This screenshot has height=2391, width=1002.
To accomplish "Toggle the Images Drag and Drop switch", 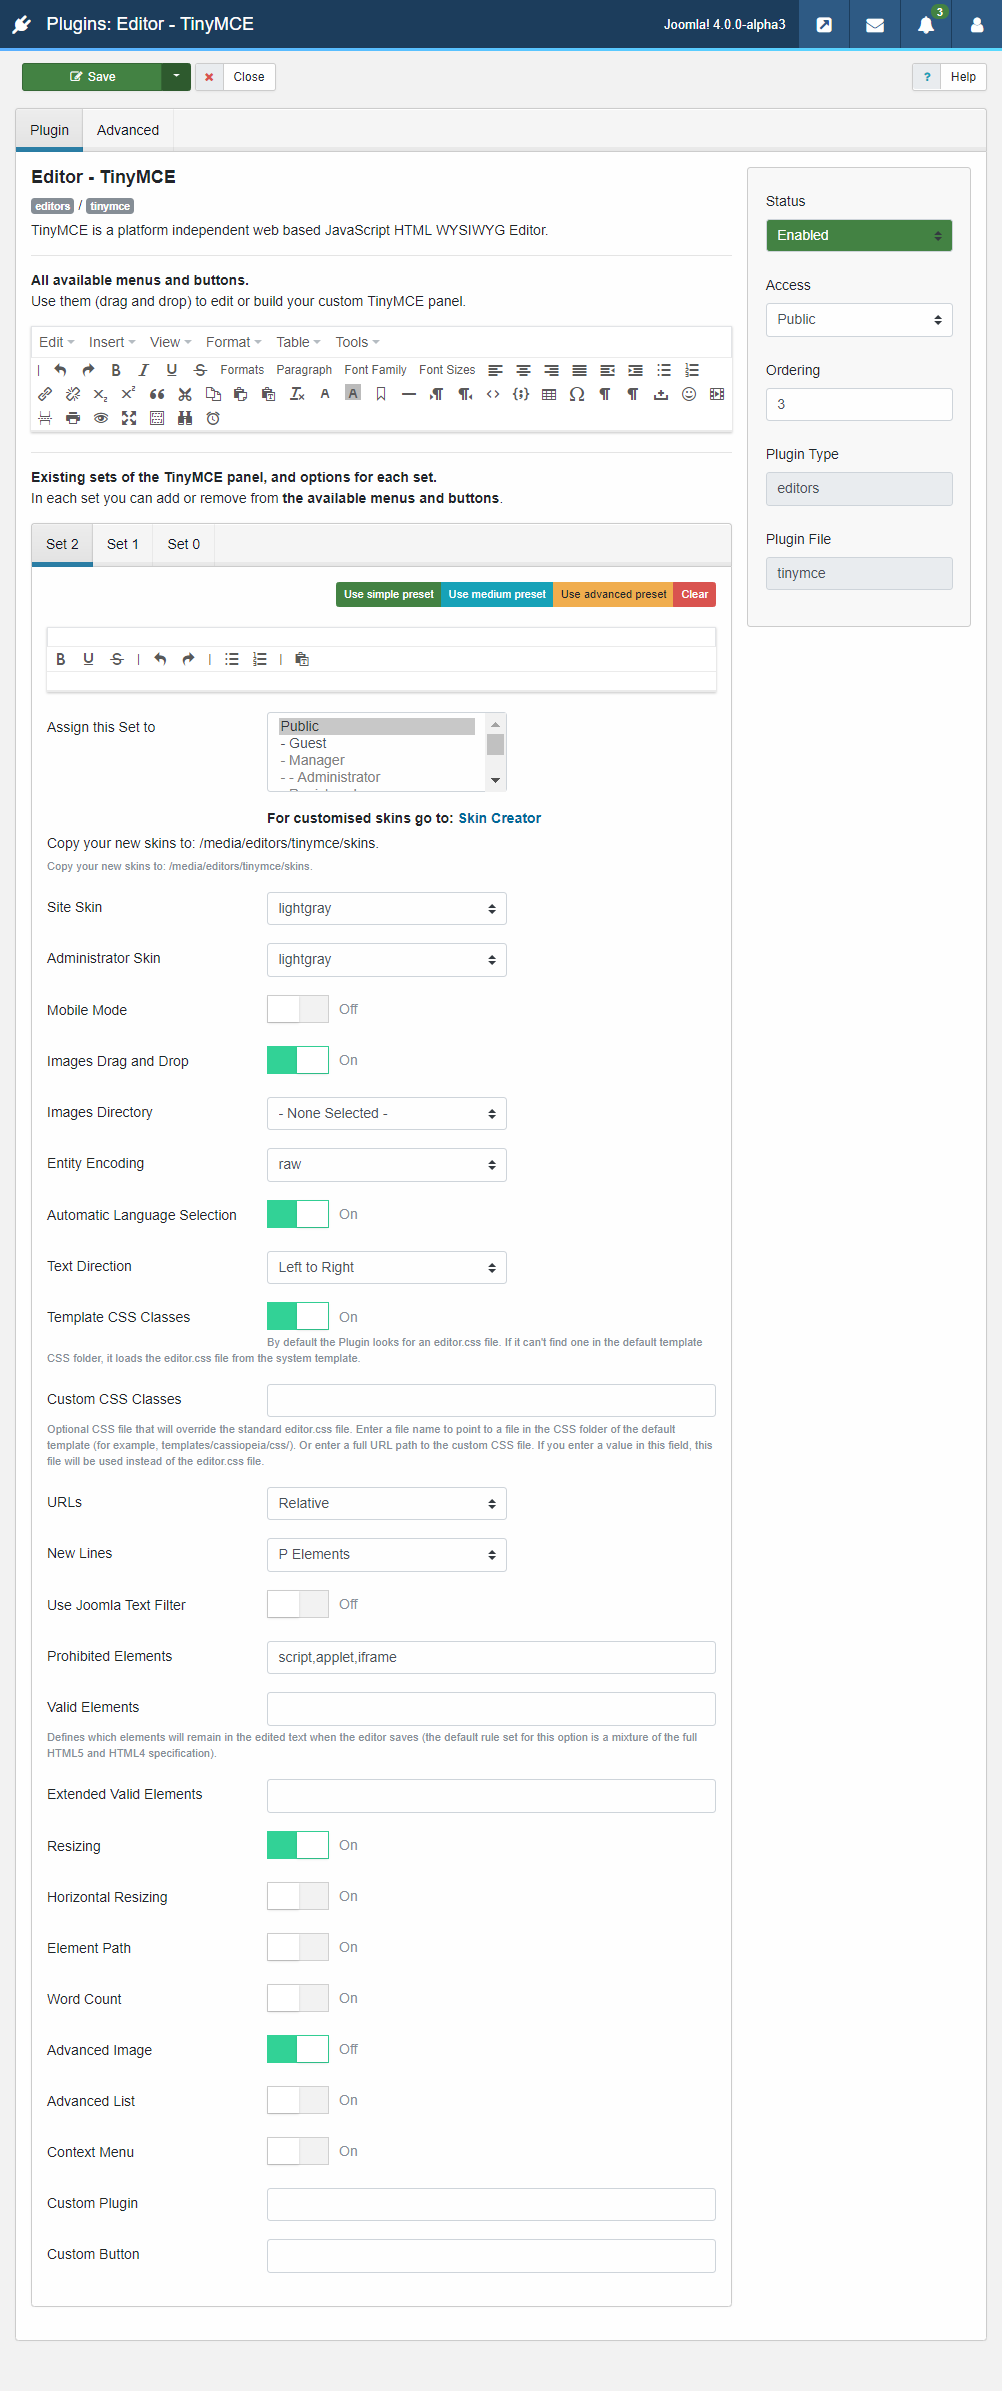I will (298, 1060).
